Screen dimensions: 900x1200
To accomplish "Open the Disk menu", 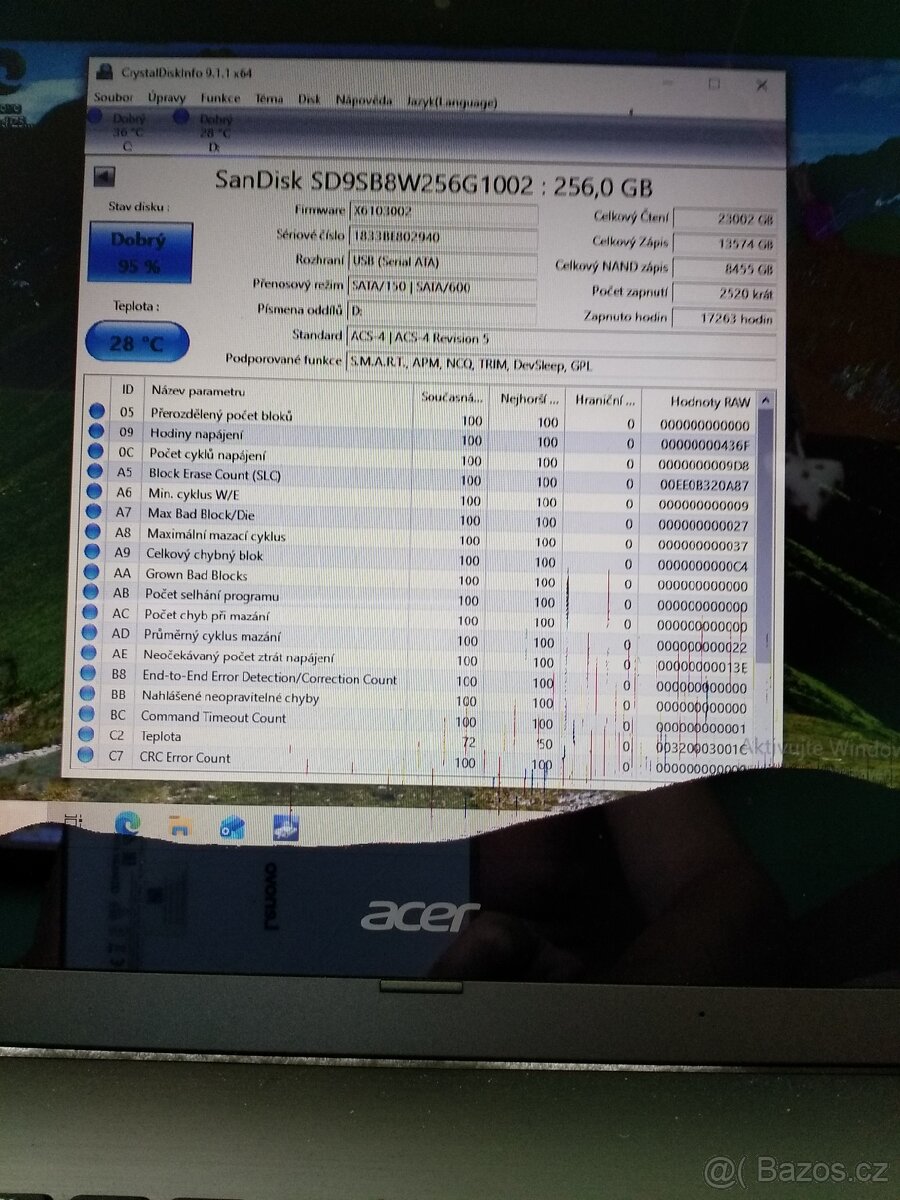I will coord(309,99).
